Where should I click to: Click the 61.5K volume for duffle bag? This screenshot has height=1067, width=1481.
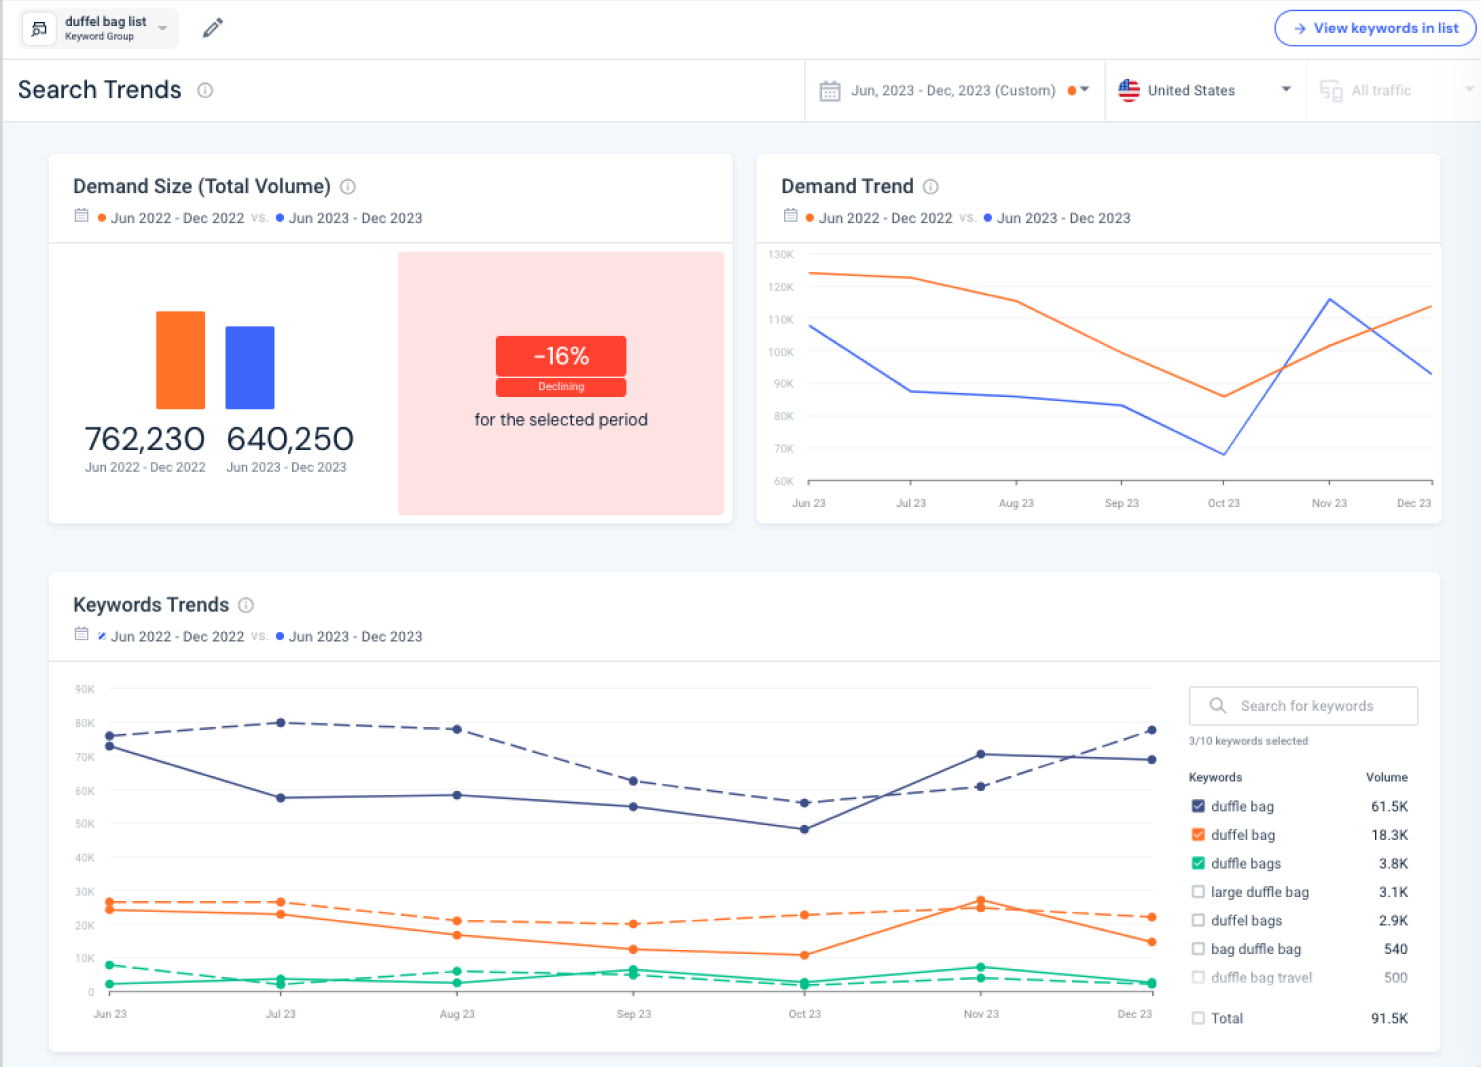coord(1389,806)
